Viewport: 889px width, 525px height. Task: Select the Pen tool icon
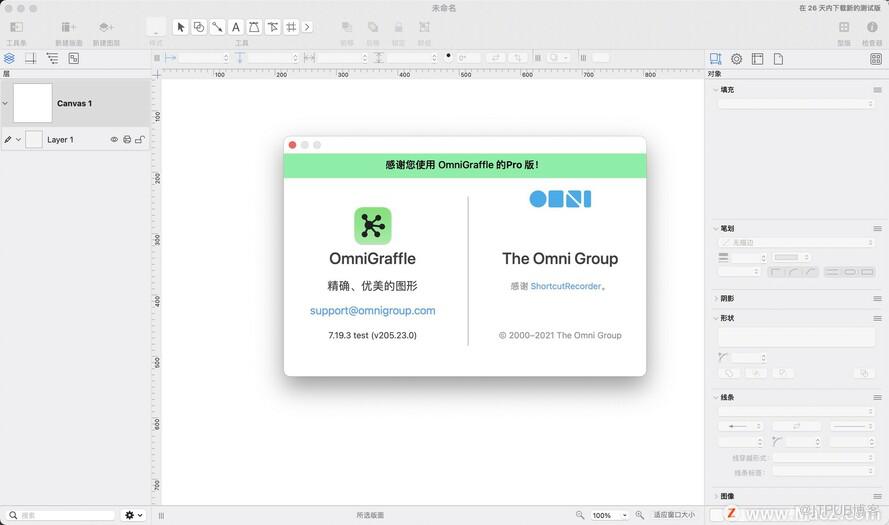point(254,27)
